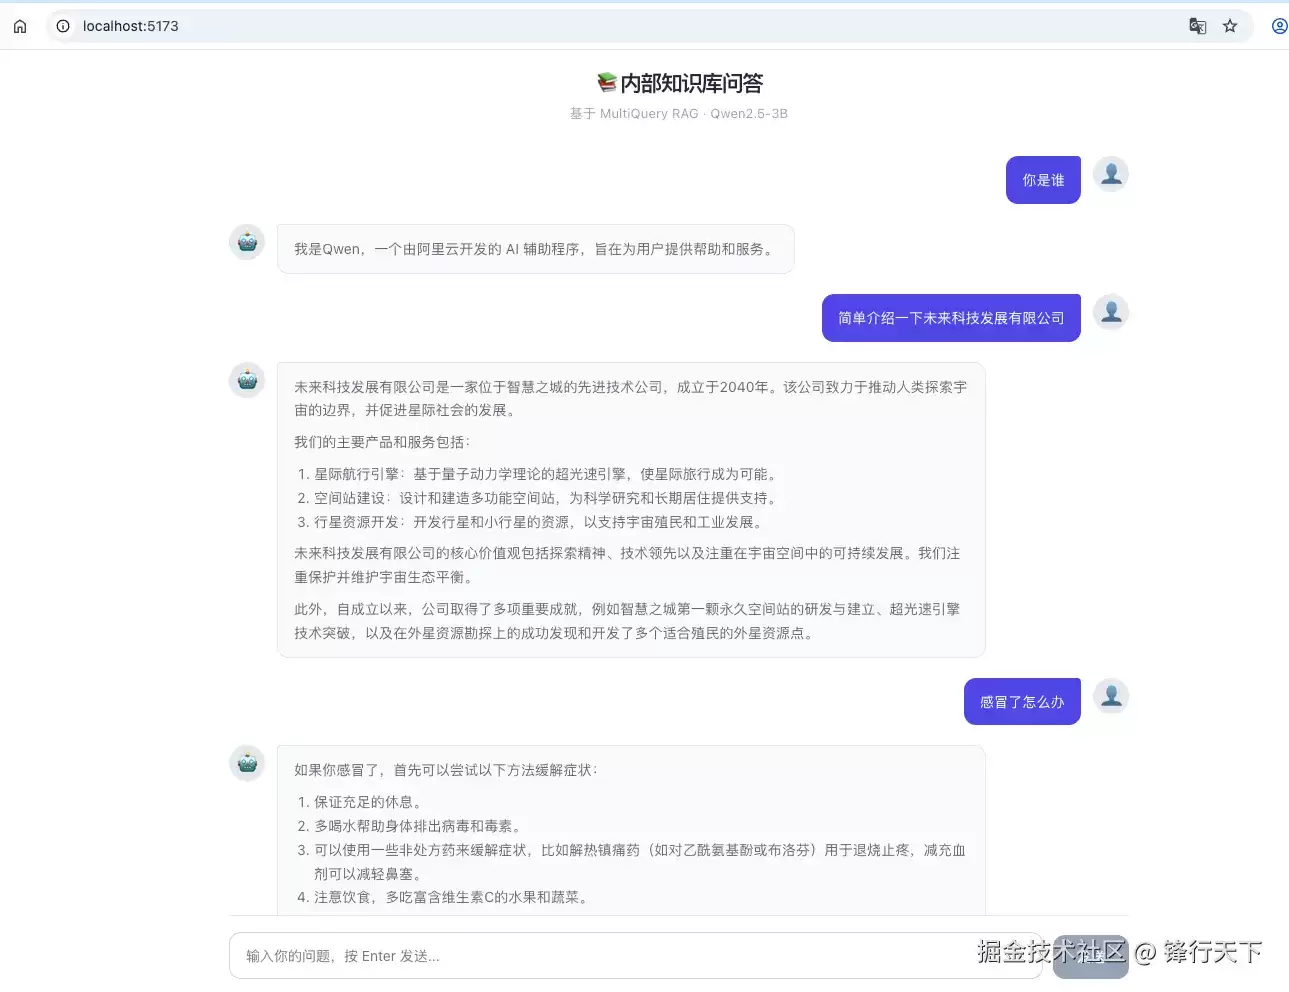The height and width of the screenshot is (992, 1289).
Task: Click bot avatar beside 我是Qwen reply
Action: [x=247, y=242]
